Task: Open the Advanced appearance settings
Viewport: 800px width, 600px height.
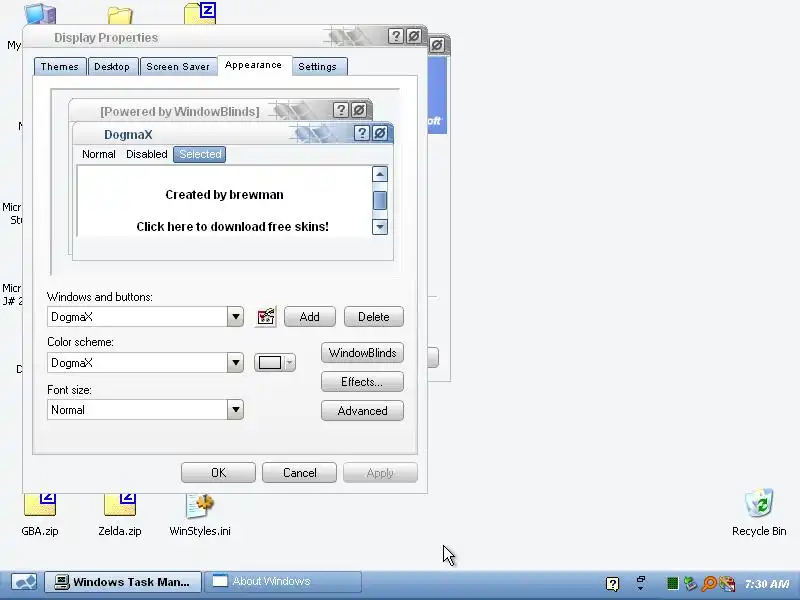Action: [x=362, y=411]
